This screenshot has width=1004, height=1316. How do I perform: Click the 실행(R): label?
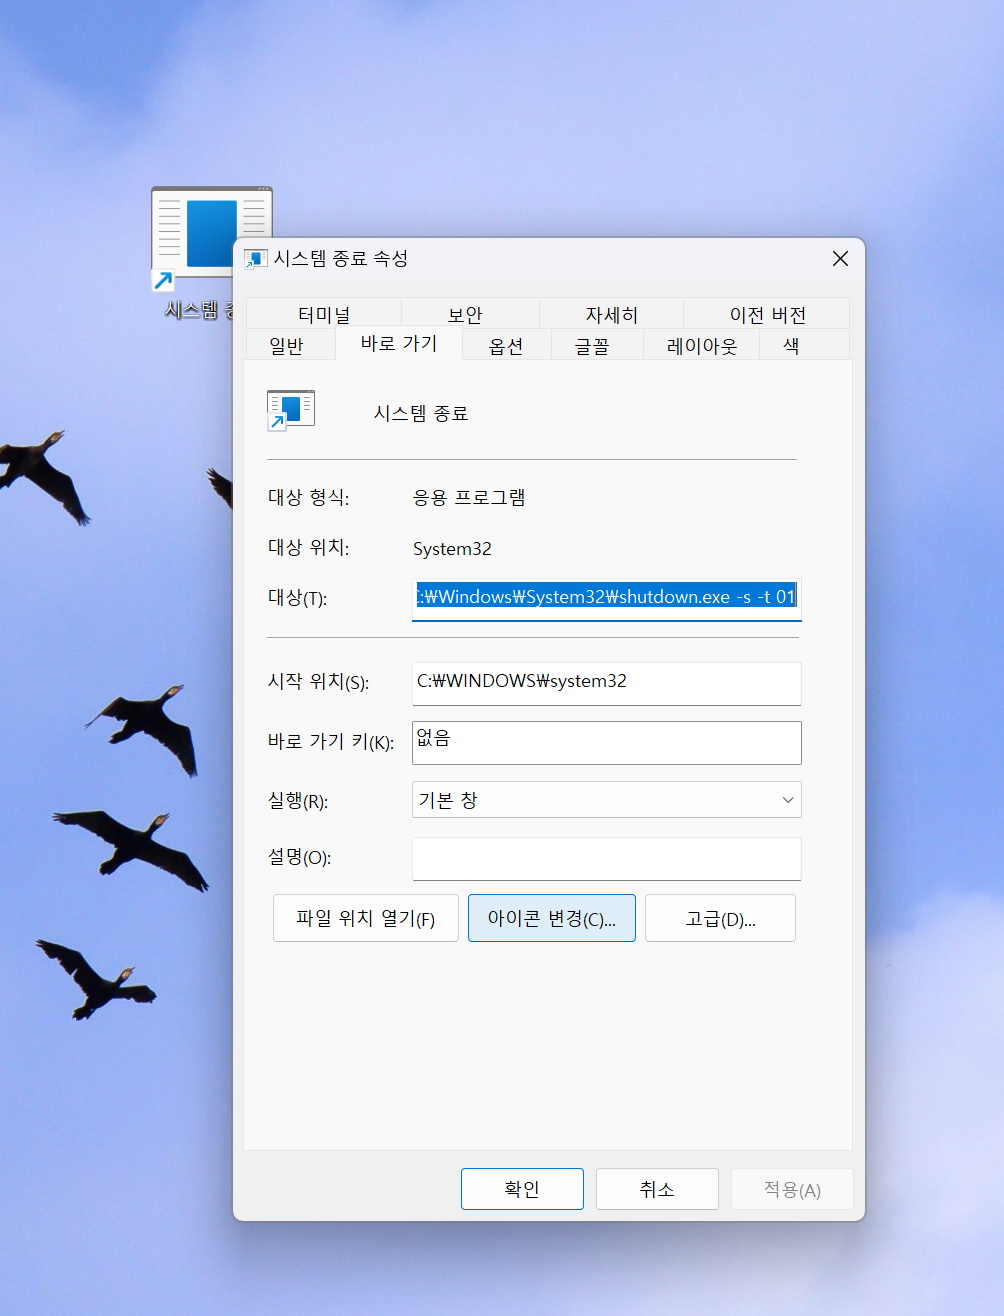(x=298, y=800)
